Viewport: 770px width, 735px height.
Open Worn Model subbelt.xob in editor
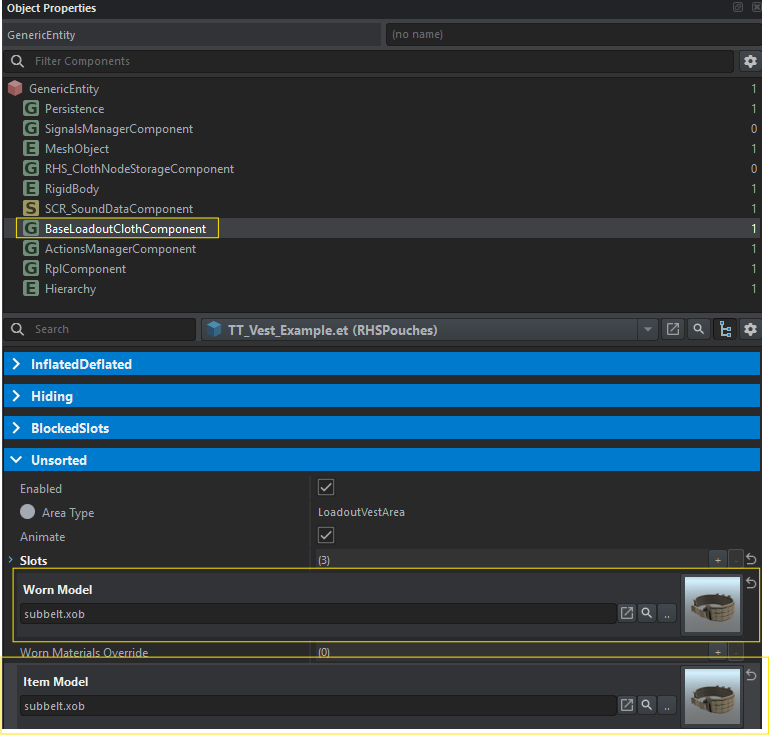pos(627,613)
